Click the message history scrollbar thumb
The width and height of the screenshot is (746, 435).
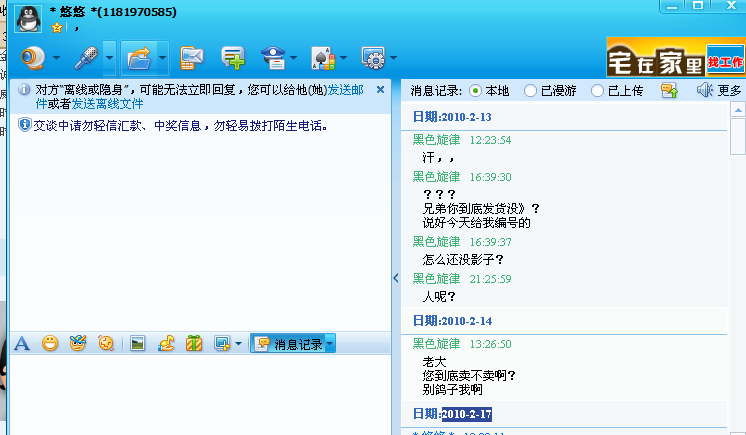tap(738, 136)
